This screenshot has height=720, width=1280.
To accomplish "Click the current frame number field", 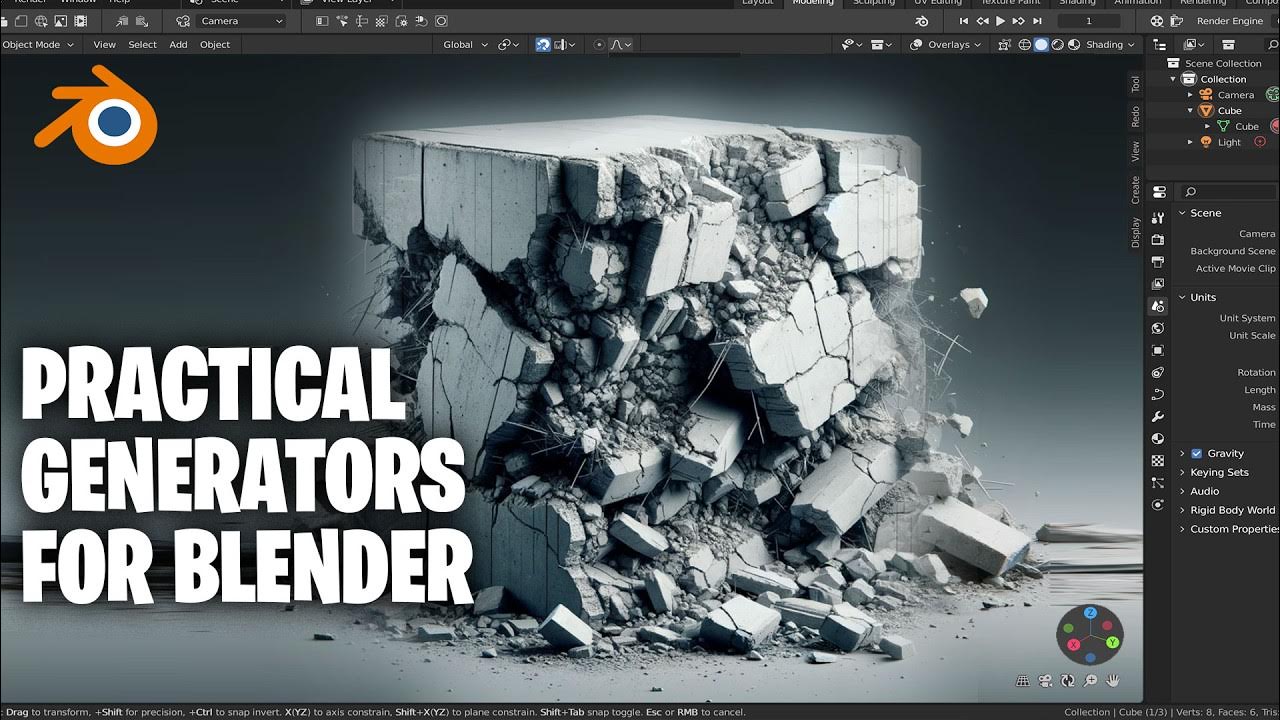I will pos(1089,21).
